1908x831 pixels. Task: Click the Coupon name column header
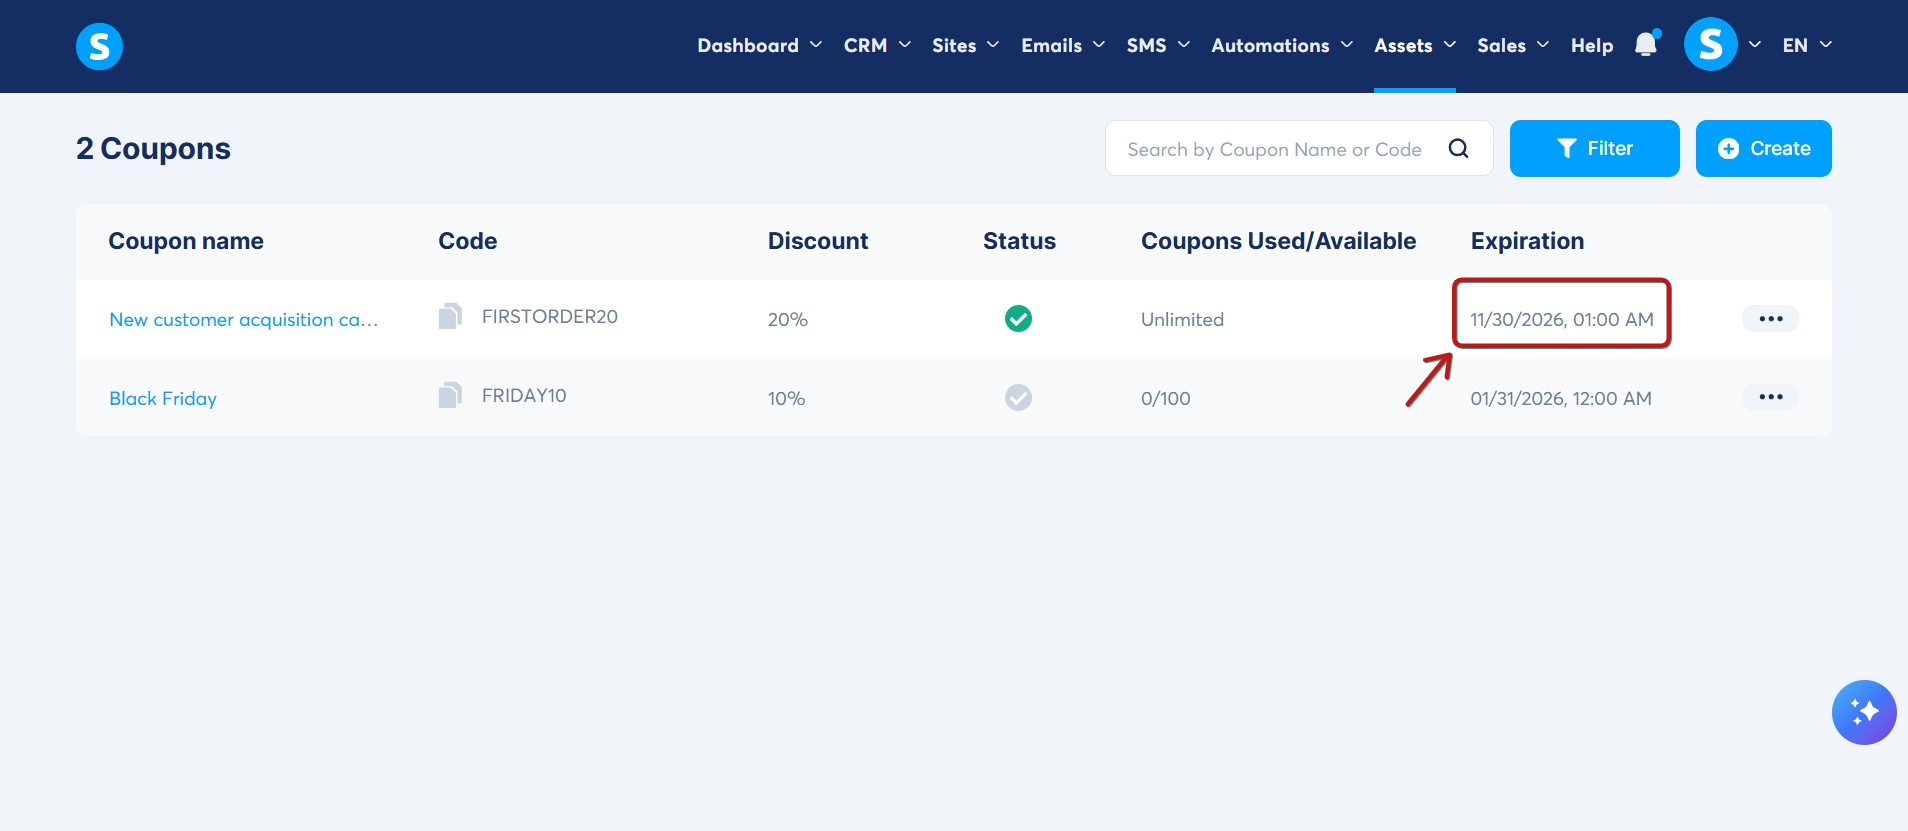click(186, 241)
